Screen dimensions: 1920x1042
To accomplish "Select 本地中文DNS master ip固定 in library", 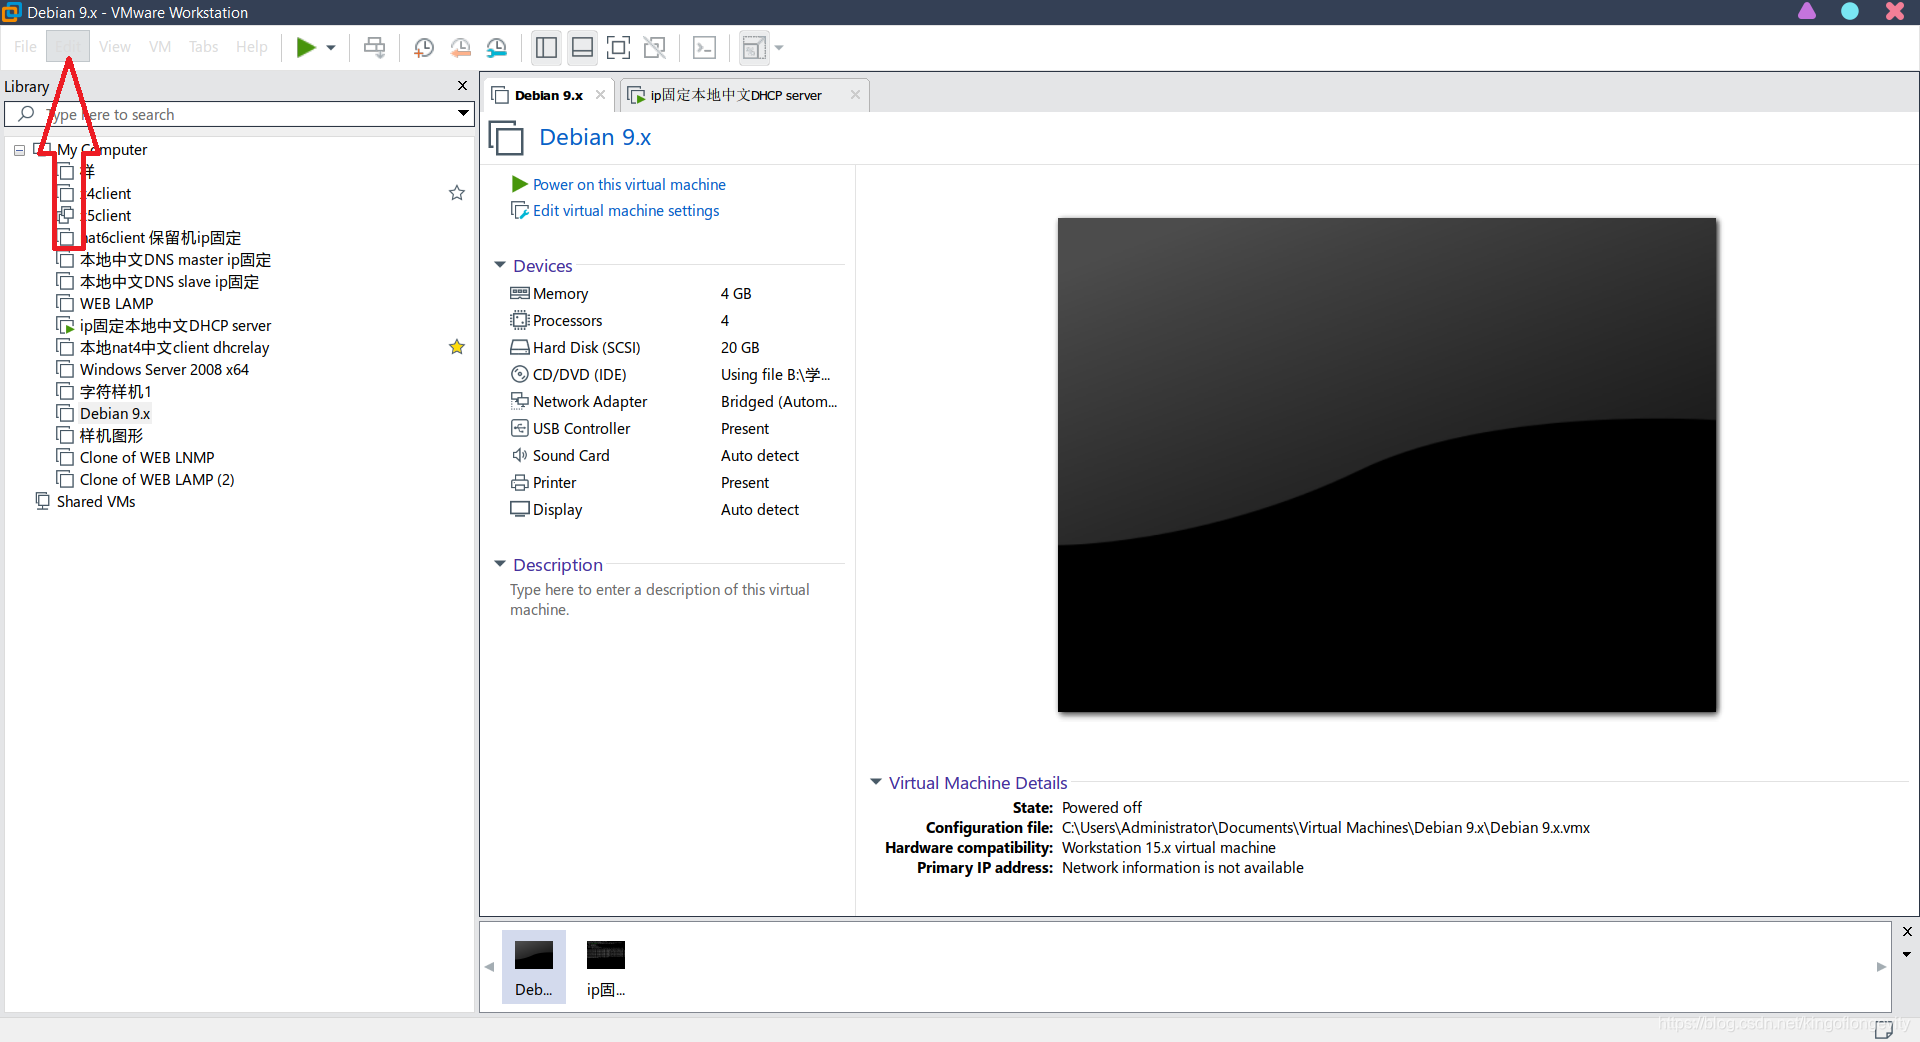I will [x=175, y=259].
